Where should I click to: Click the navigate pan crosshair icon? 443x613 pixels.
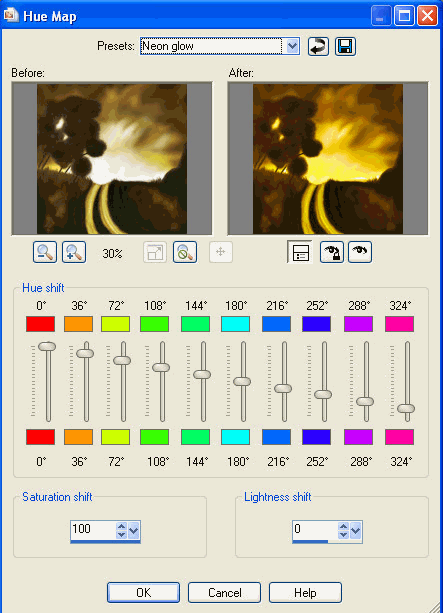(x=221, y=252)
